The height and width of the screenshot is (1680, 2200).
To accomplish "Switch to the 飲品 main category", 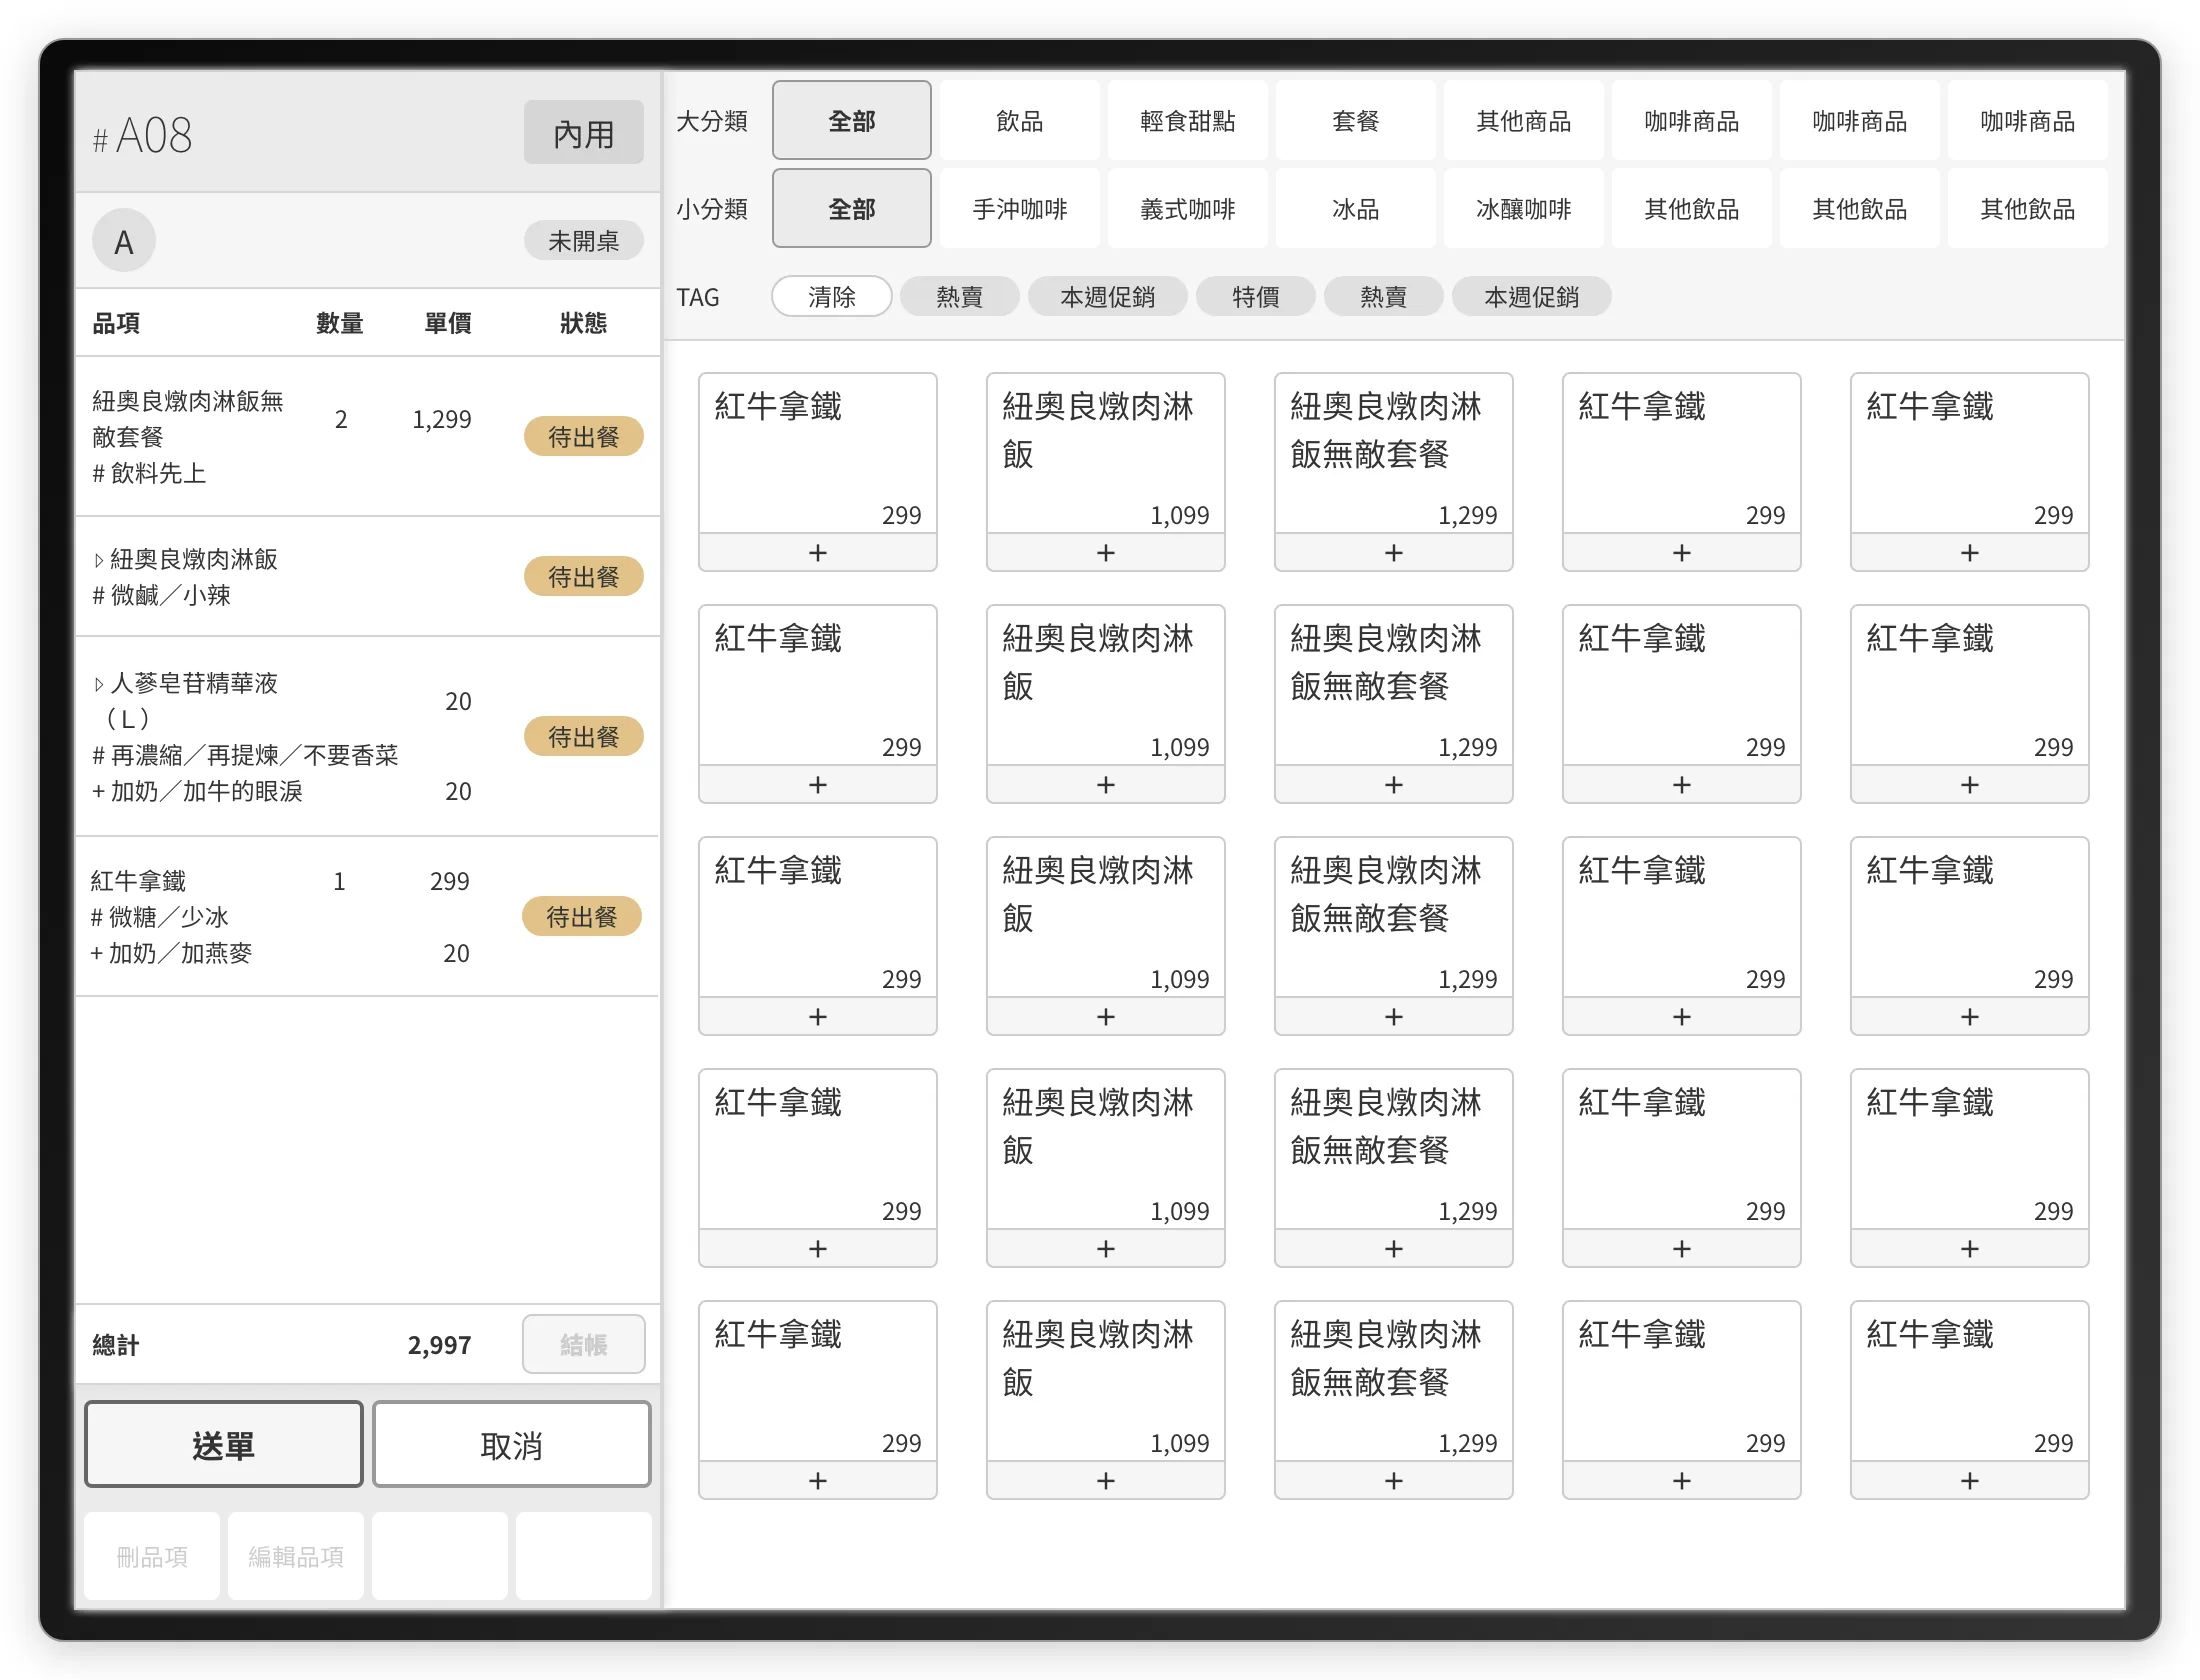I will (x=1019, y=121).
